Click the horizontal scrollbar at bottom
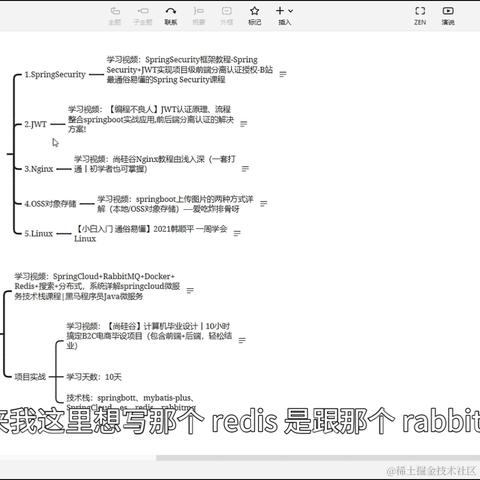The height and width of the screenshot is (480, 480). point(318,458)
